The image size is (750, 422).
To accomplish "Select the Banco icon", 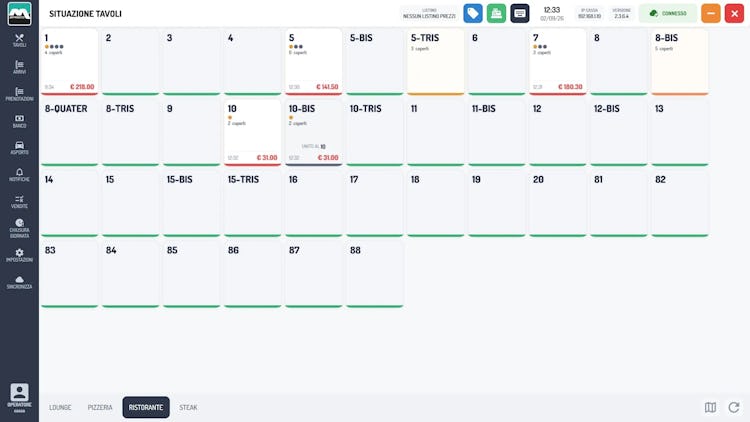I will 19,121.
